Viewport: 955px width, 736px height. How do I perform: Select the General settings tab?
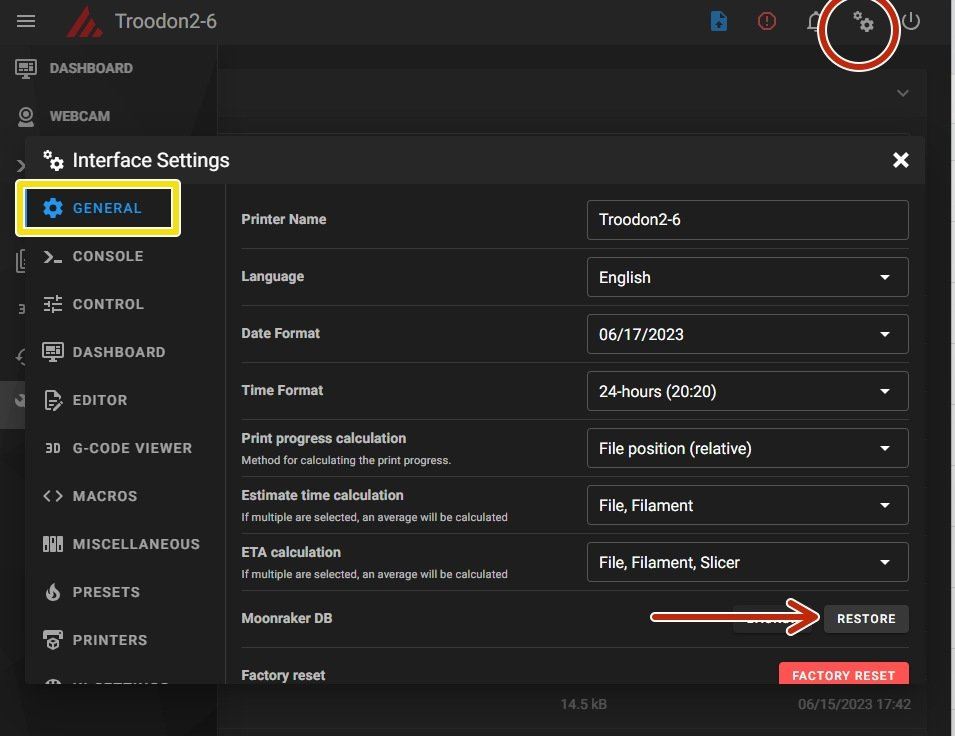click(98, 208)
